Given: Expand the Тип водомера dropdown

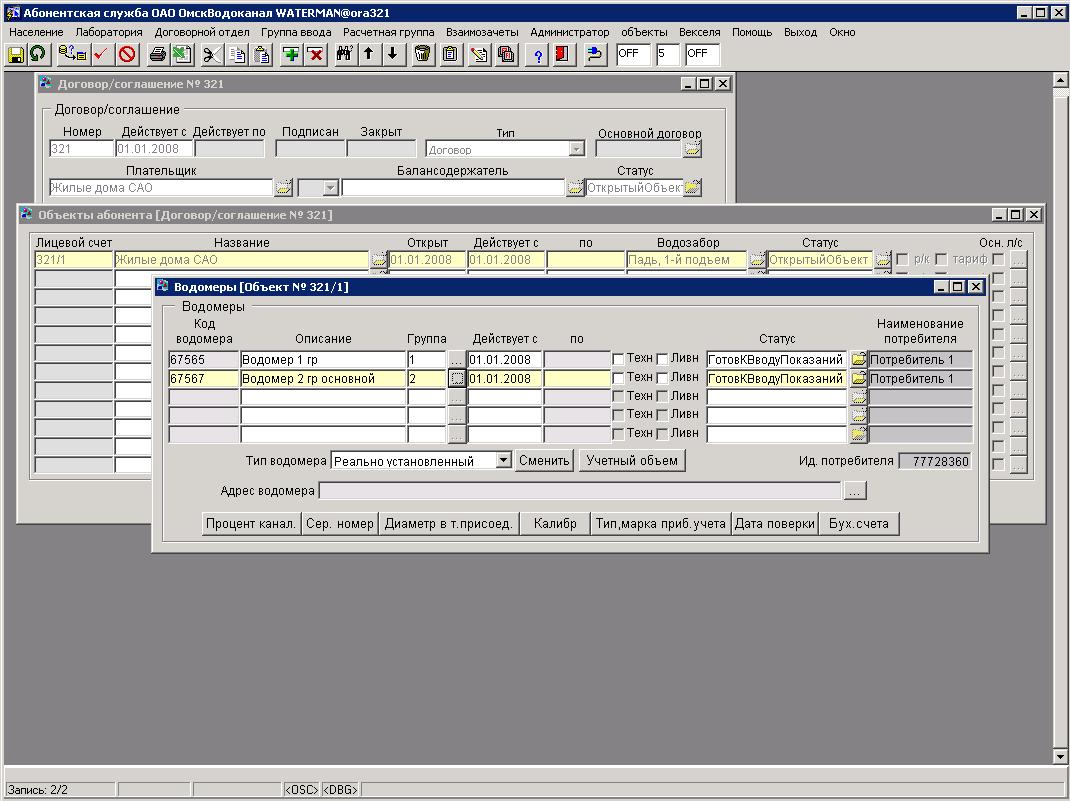Looking at the screenshot, I should click(503, 461).
